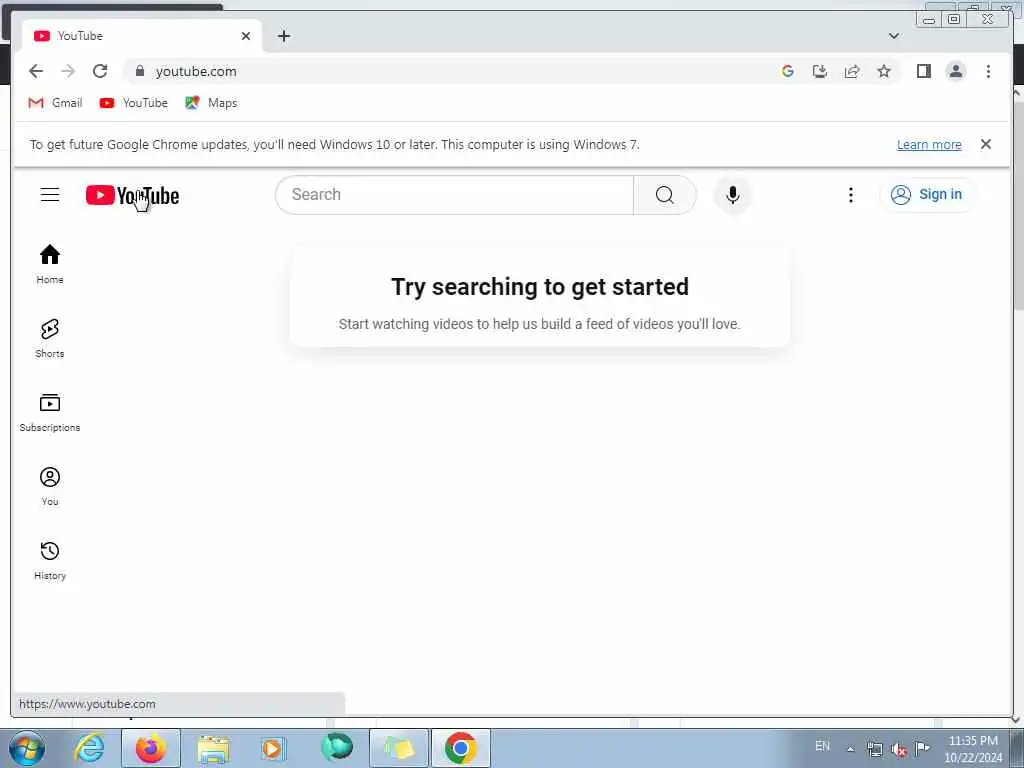This screenshot has width=1024, height=768.
Task: Open Chrome's three-dot customize menu
Action: (x=988, y=71)
